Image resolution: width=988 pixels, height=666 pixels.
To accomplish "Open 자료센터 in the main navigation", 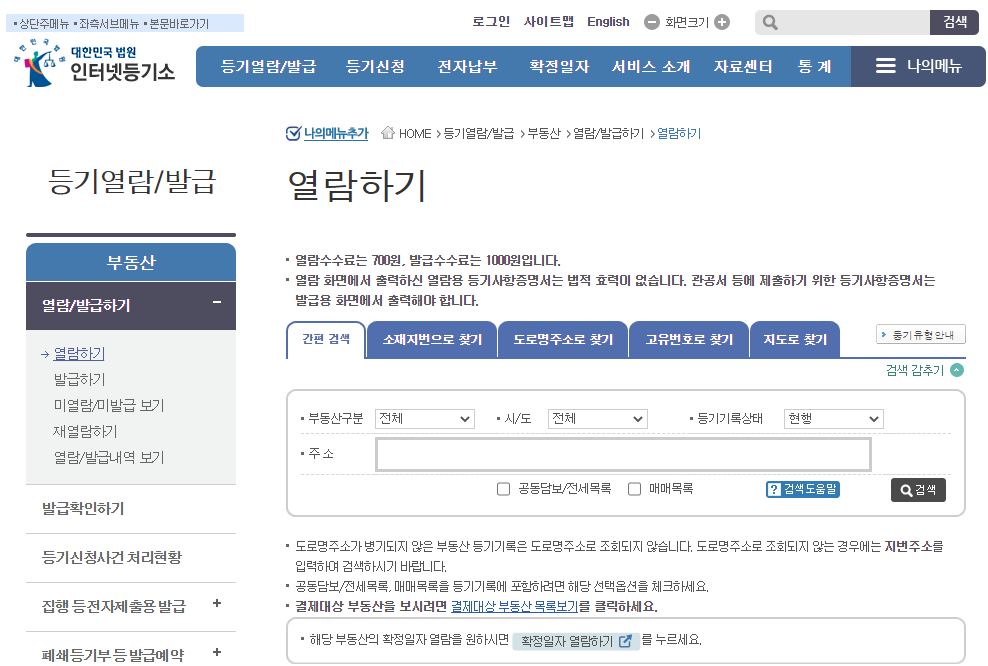I will pyautogui.click(x=743, y=67).
